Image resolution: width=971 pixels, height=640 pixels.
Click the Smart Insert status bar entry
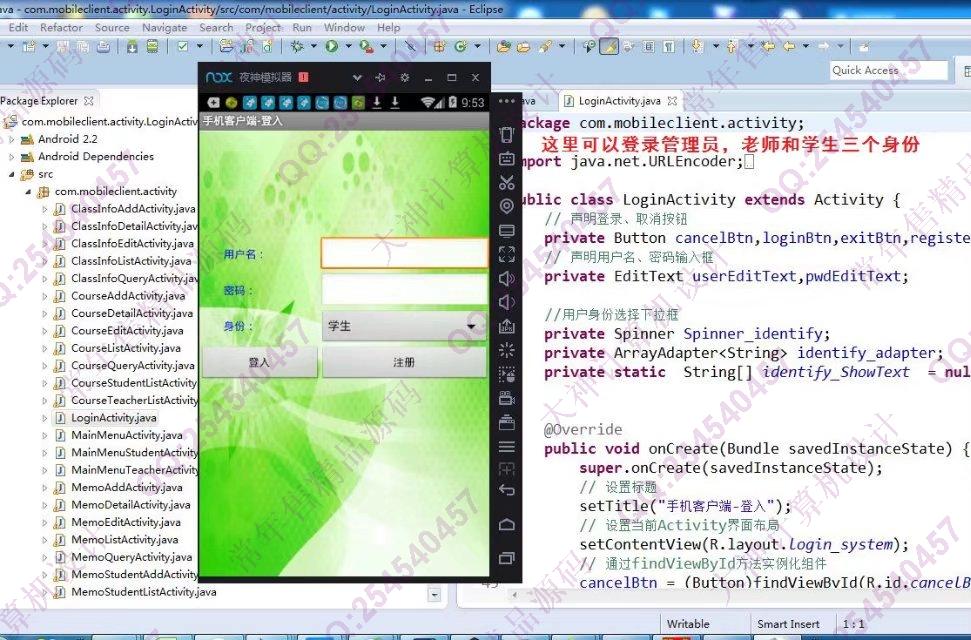(788, 624)
